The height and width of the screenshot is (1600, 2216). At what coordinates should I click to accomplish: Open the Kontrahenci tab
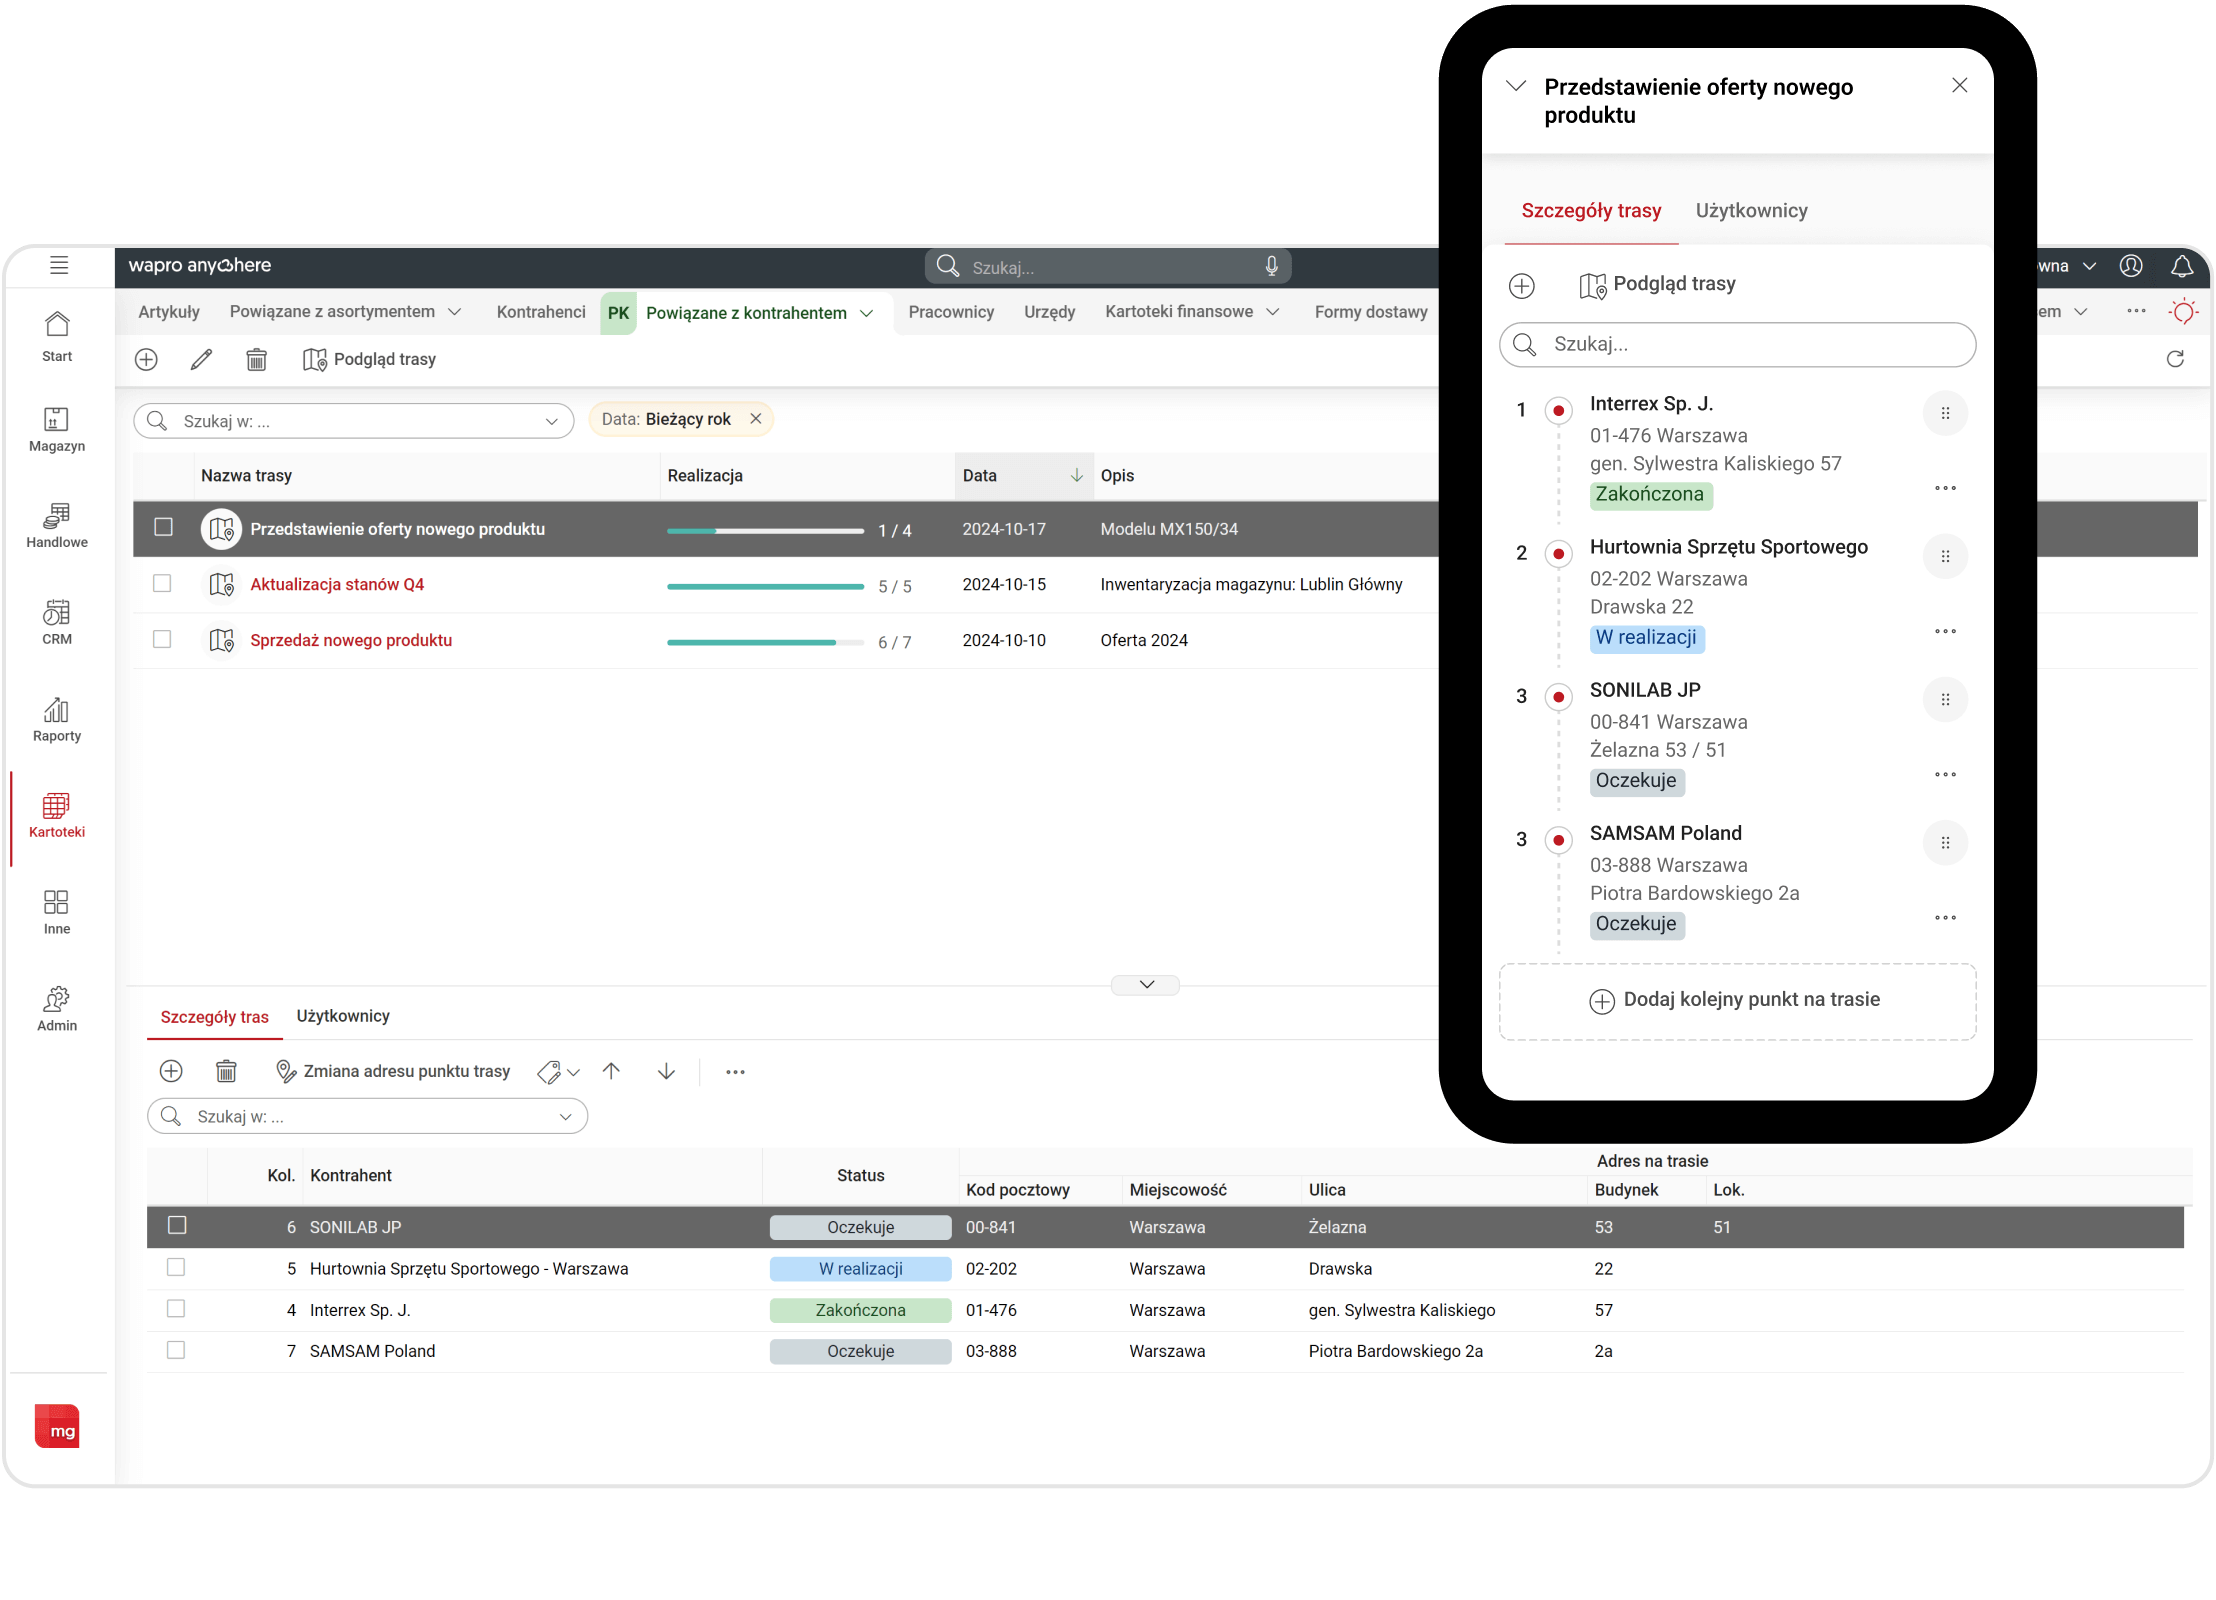point(540,312)
